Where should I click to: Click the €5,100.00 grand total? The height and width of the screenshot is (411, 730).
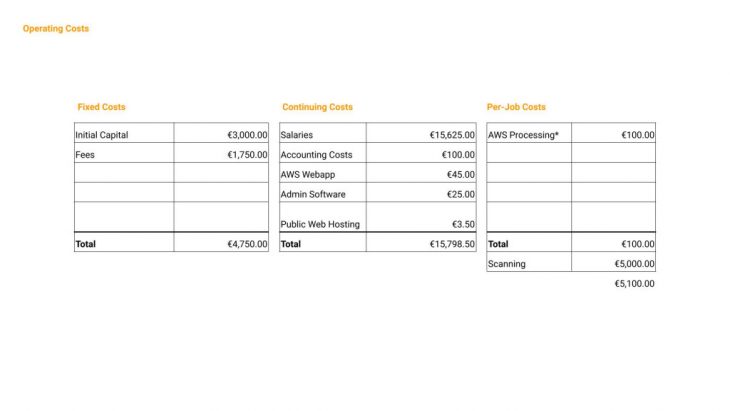(x=634, y=284)
